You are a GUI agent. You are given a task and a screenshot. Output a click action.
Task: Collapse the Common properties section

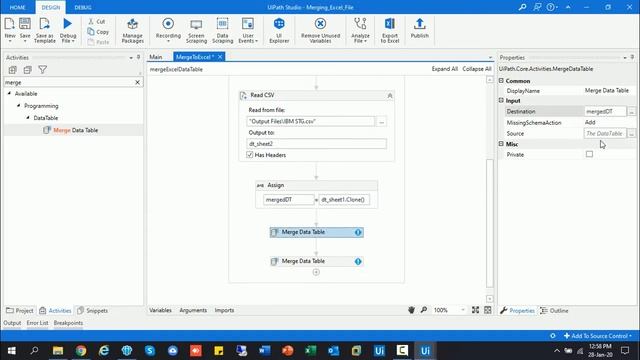point(501,81)
